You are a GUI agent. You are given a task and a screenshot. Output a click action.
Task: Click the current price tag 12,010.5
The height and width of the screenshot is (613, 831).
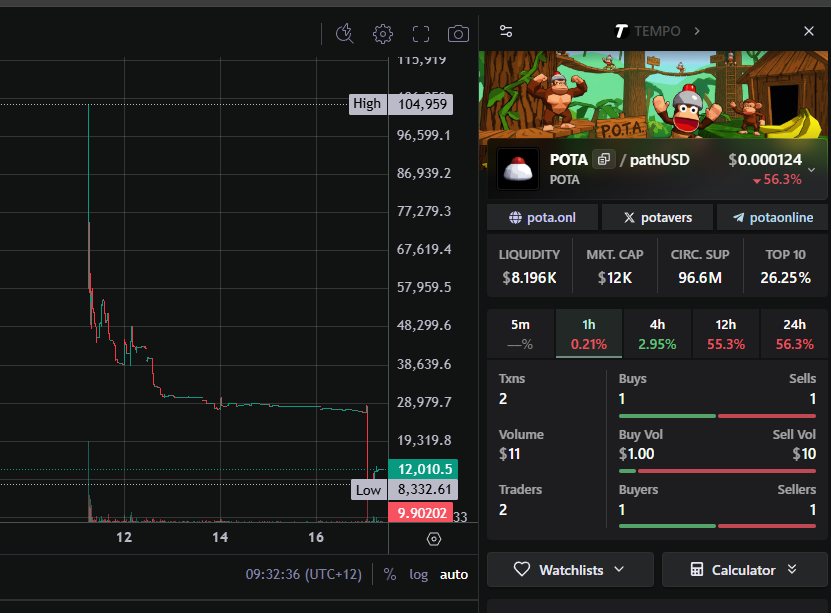423,469
